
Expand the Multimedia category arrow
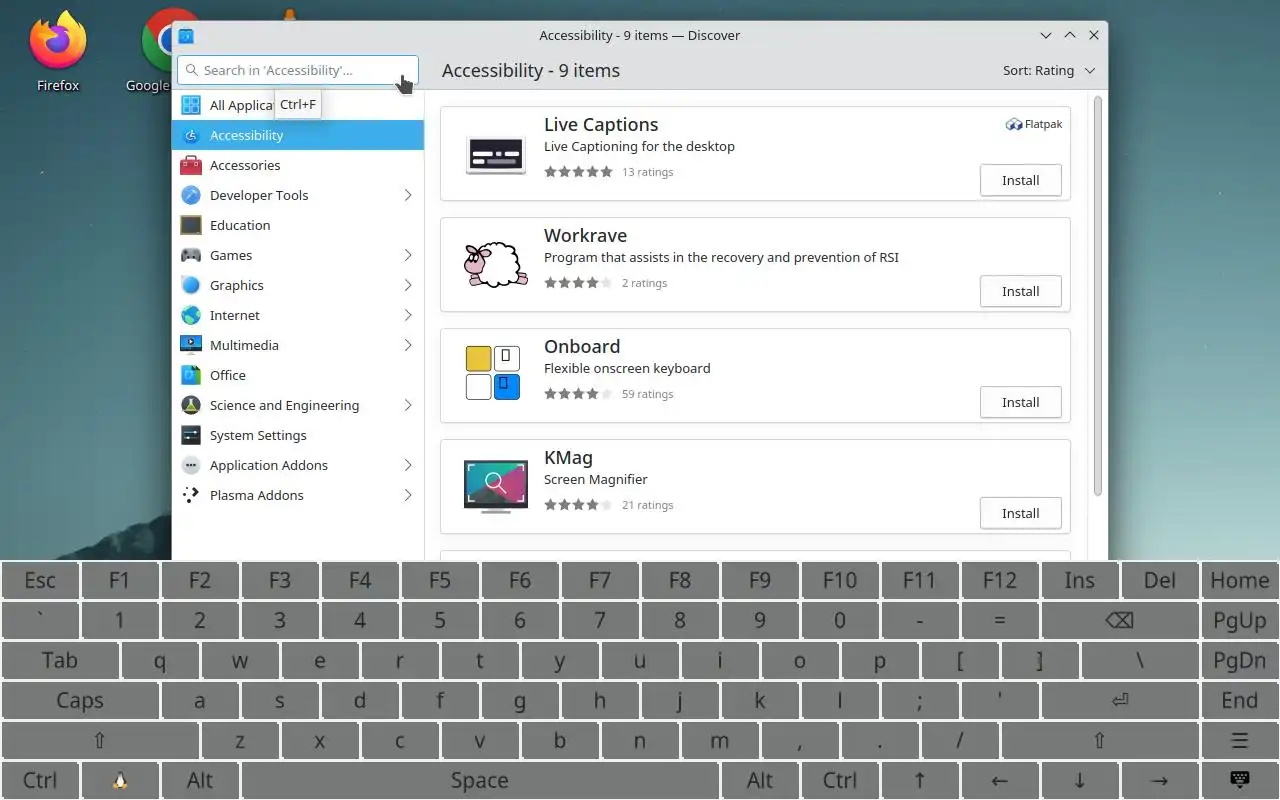[408, 345]
